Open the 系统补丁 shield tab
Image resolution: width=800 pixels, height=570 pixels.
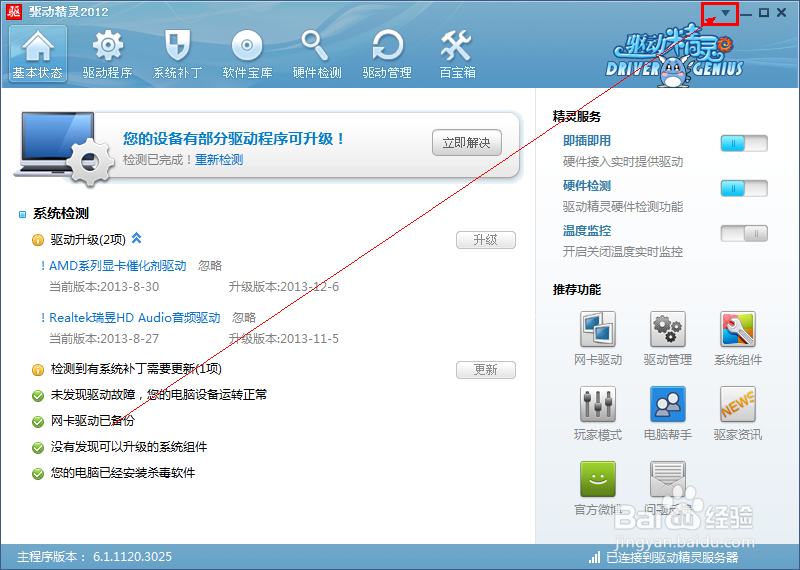coord(178,54)
